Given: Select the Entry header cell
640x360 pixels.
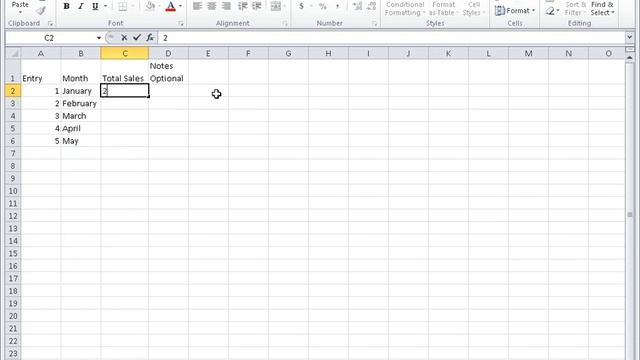Looking at the screenshot, I should [41, 72].
